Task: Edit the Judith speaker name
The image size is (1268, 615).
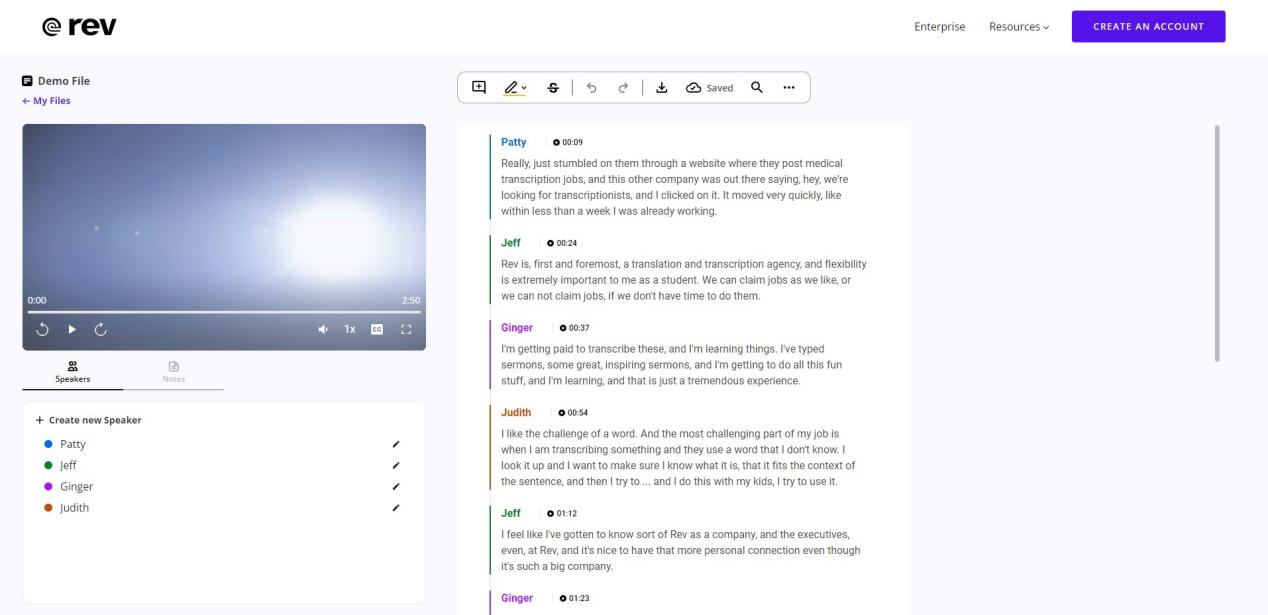Action: tap(396, 508)
